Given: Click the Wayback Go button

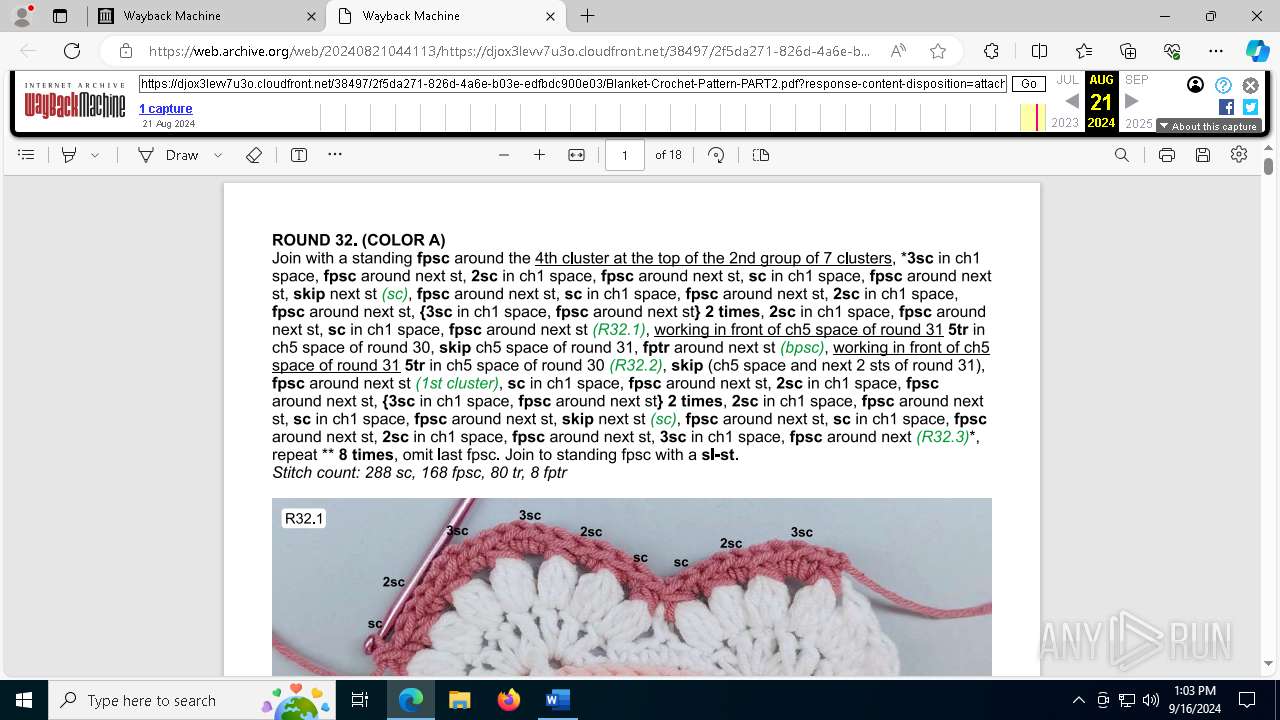Looking at the screenshot, I should [1029, 85].
